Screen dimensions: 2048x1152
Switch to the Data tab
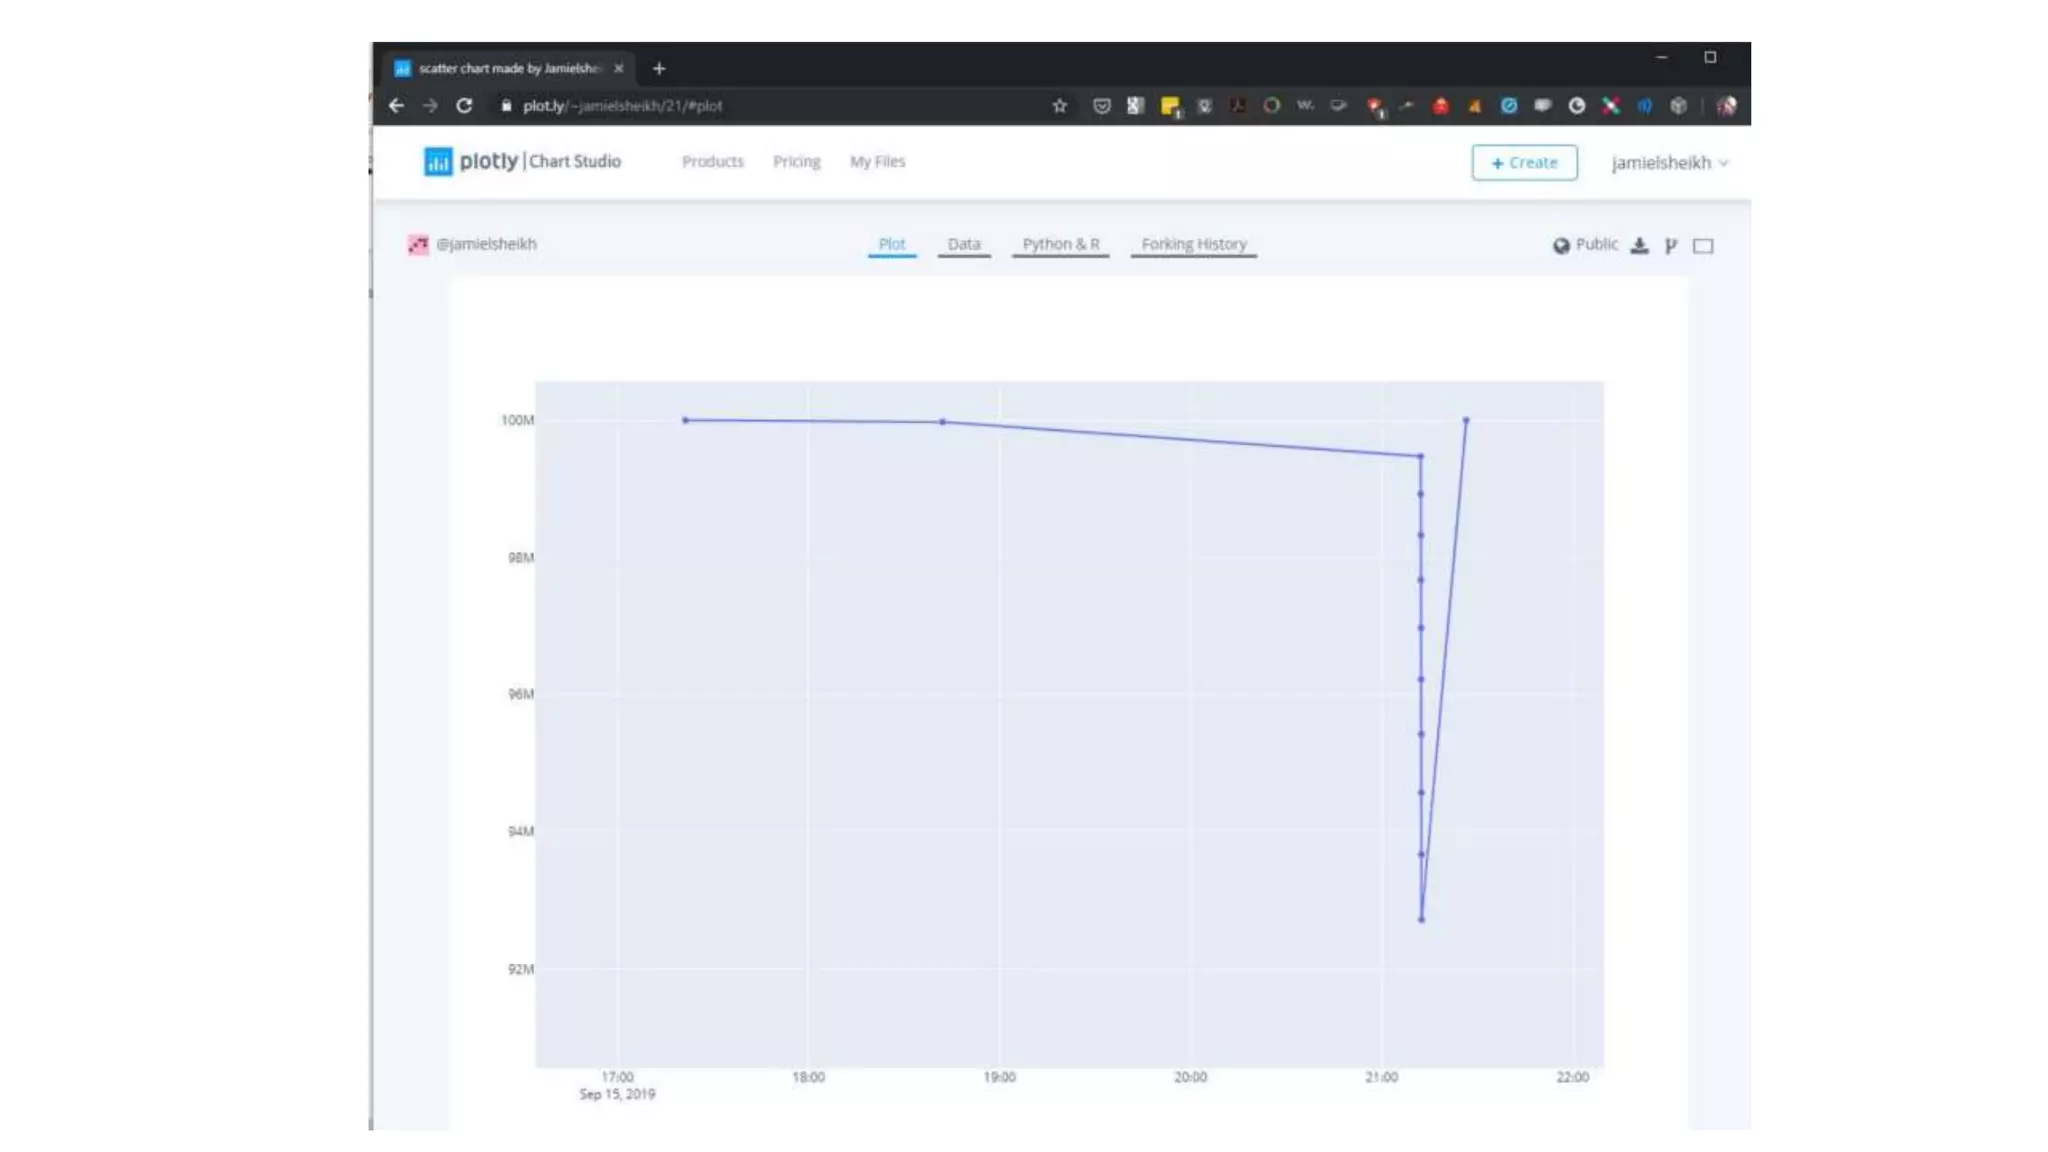964,244
